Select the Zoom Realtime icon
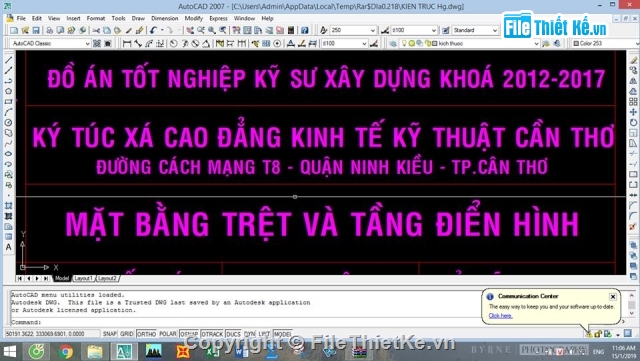640x361 pixels. [201, 30]
